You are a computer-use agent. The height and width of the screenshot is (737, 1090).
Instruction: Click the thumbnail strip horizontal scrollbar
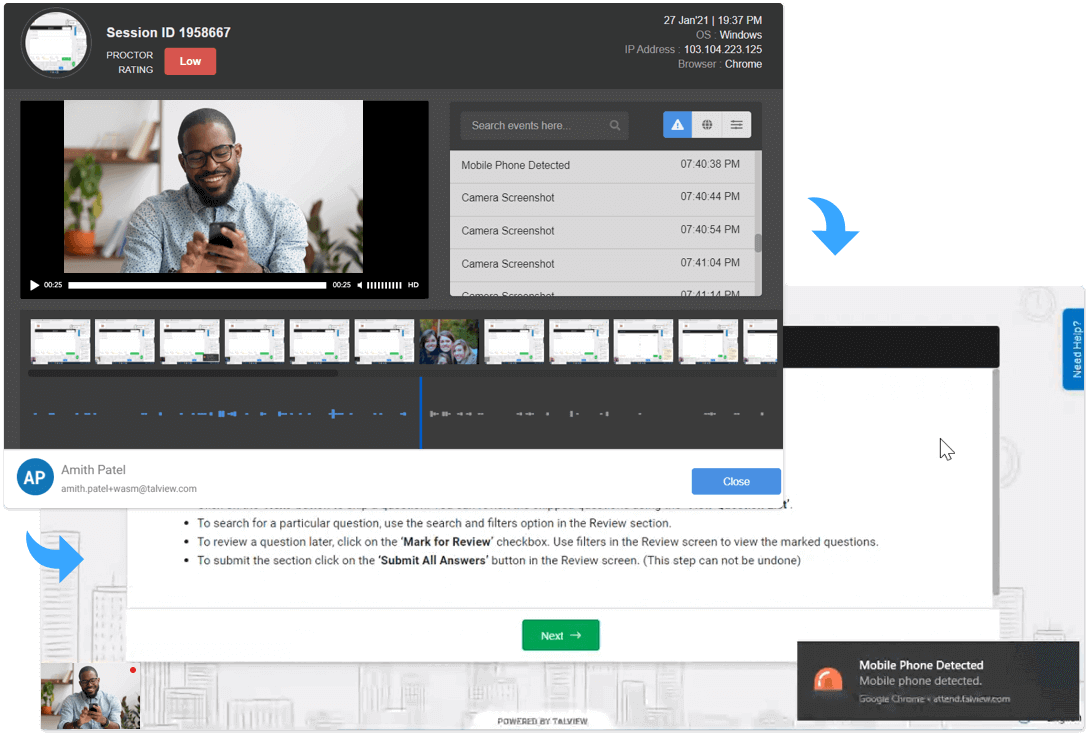click(183, 373)
